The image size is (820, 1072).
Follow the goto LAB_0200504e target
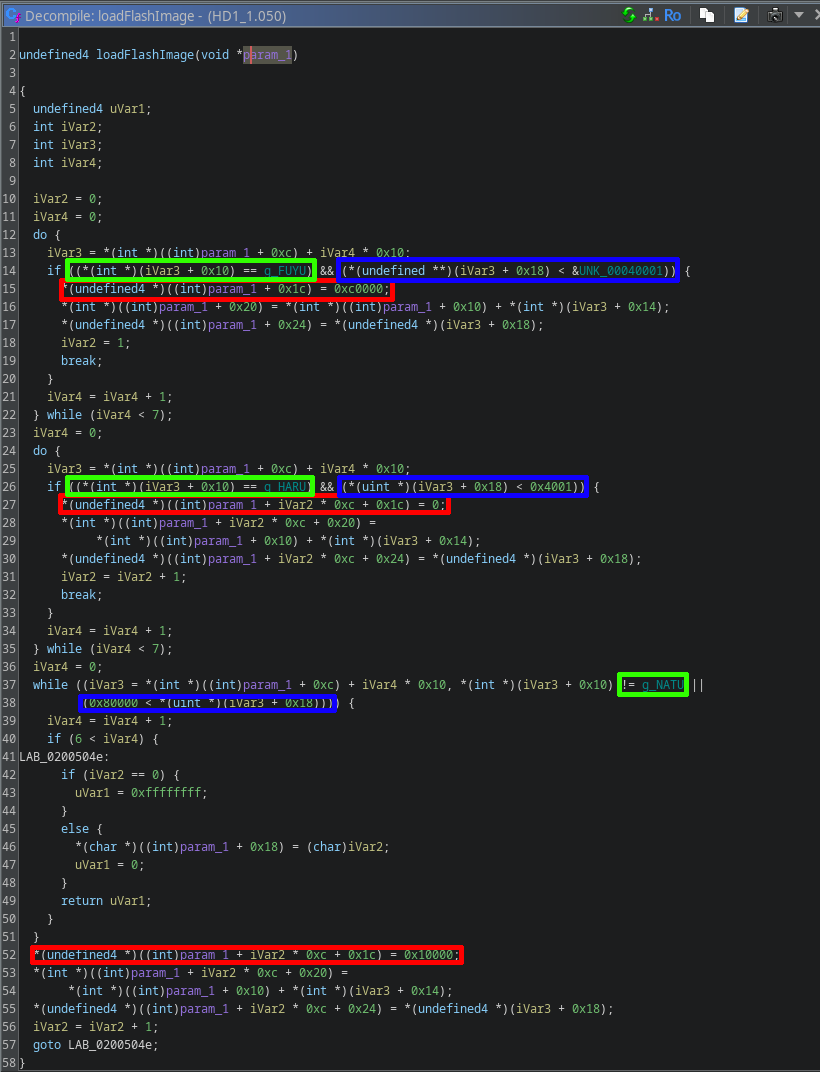click(112, 1045)
